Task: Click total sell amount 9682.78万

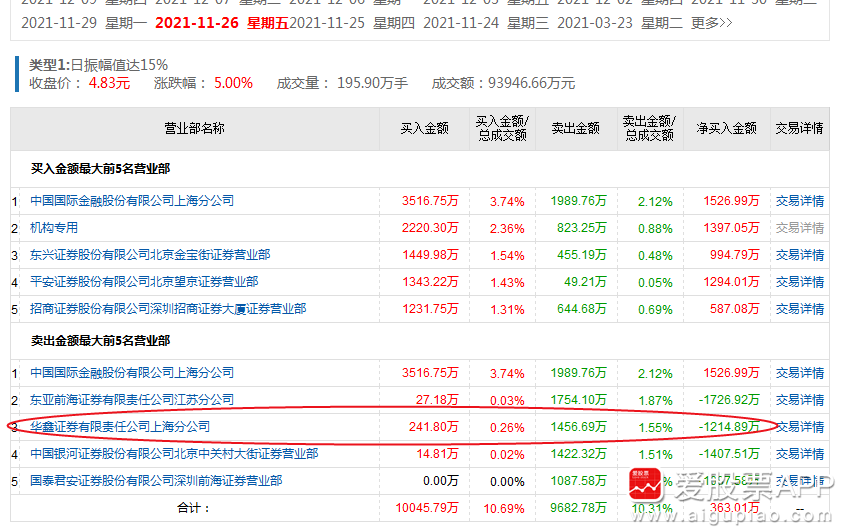Action: (x=578, y=508)
